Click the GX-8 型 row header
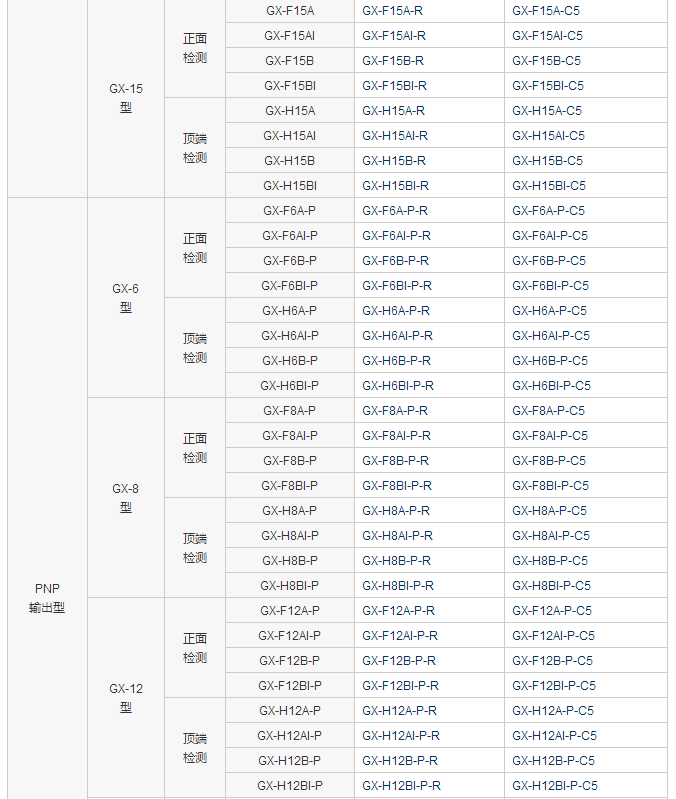Image resolution: width=676 pixels, height=799 pixels. coord(126,498)
